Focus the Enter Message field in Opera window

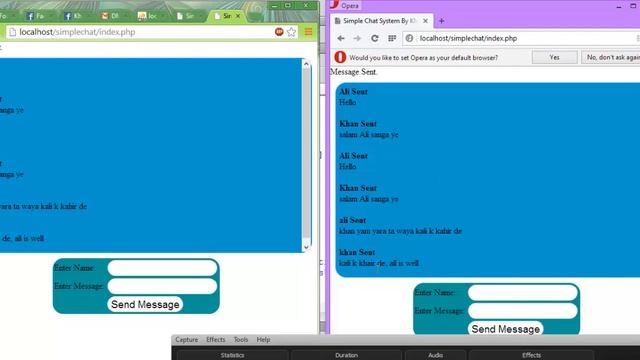tap(522, 311)
